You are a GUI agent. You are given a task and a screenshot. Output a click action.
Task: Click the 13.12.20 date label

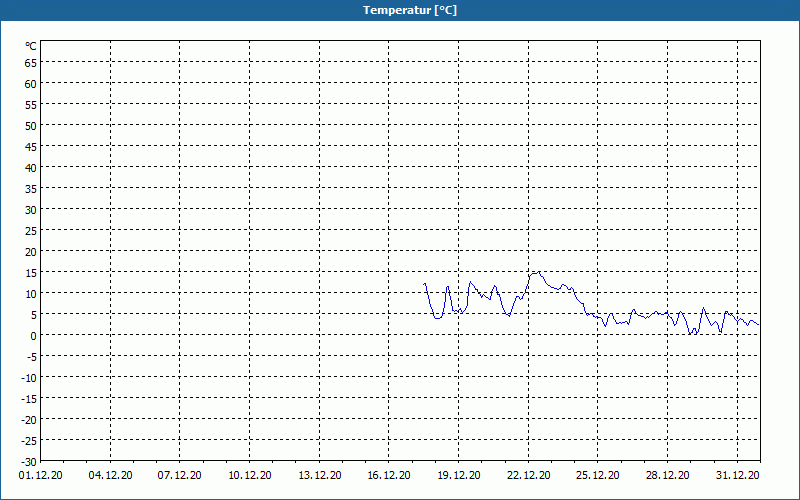(319, 475)
